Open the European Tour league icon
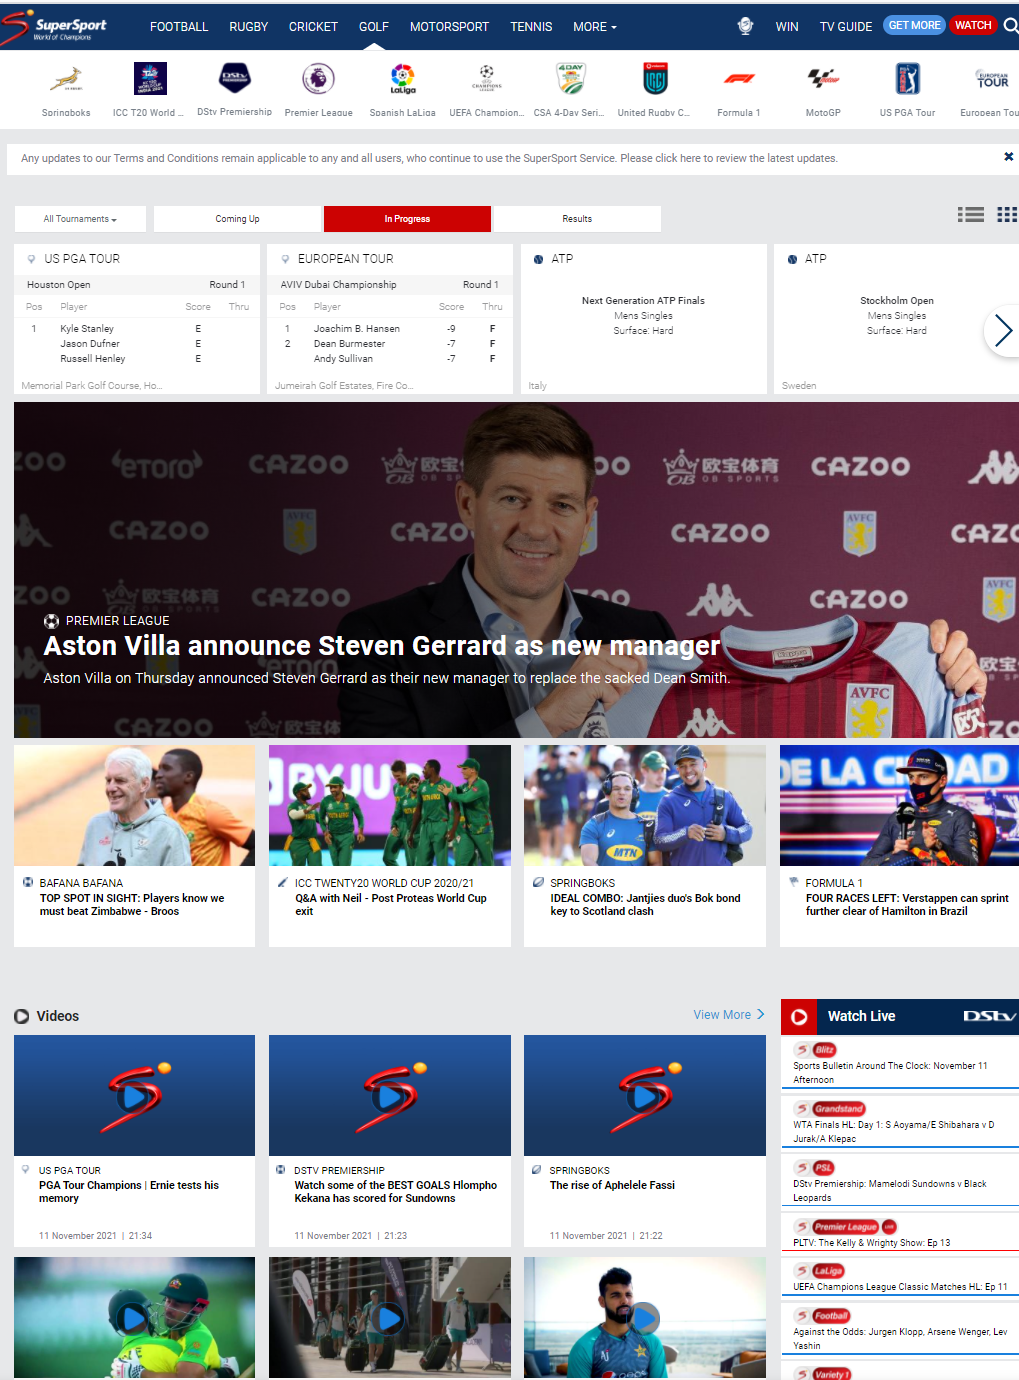This screenshot has height=1380, width=1019. tap(992, 78)
